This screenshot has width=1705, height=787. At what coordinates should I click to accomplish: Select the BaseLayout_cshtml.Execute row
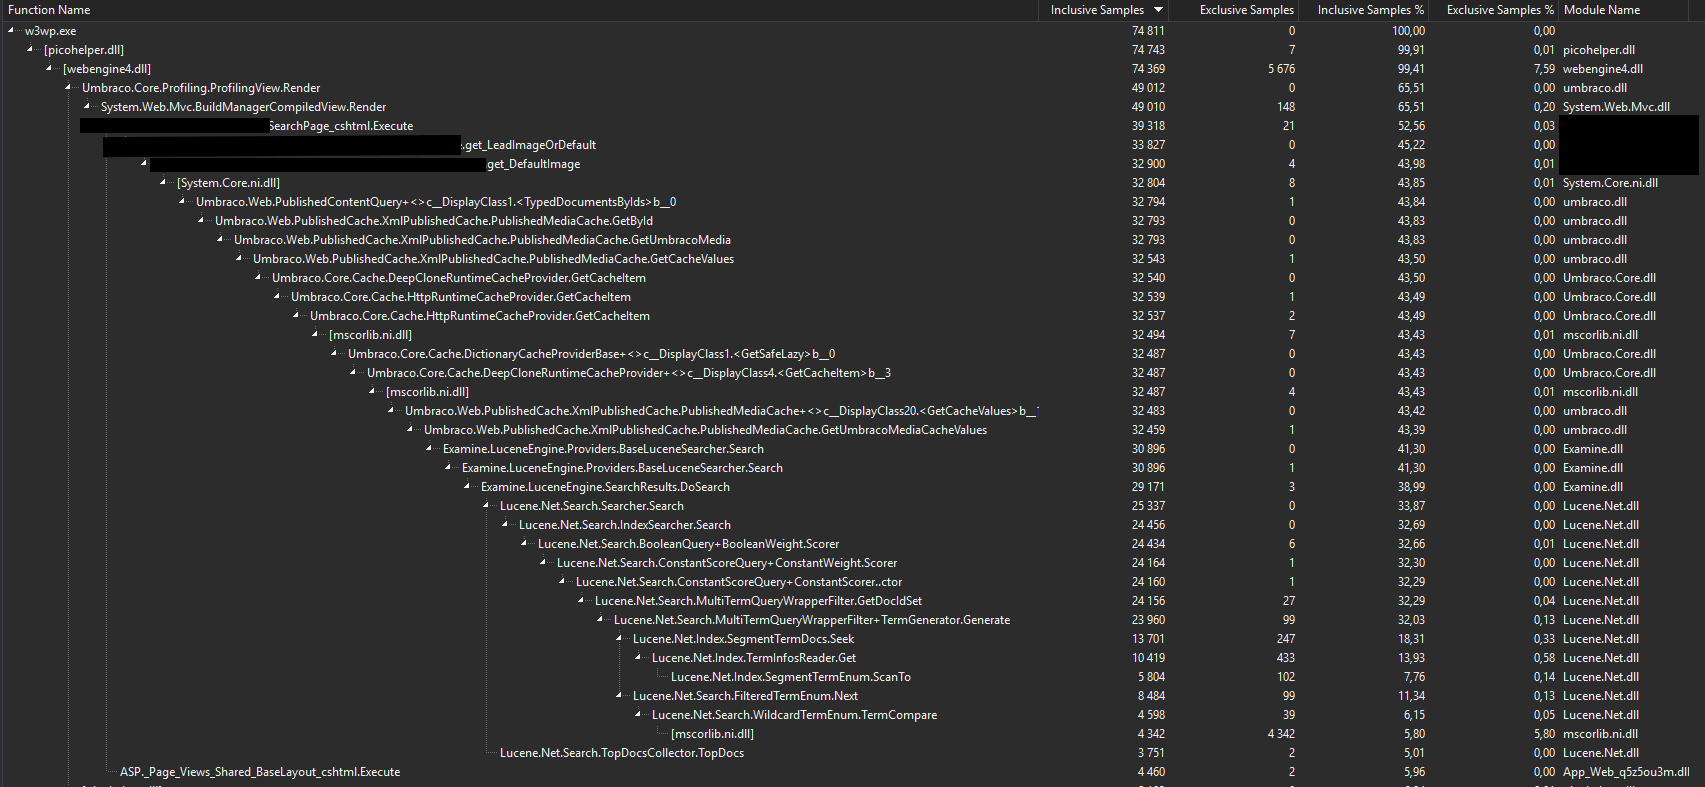tap(852, 772)
